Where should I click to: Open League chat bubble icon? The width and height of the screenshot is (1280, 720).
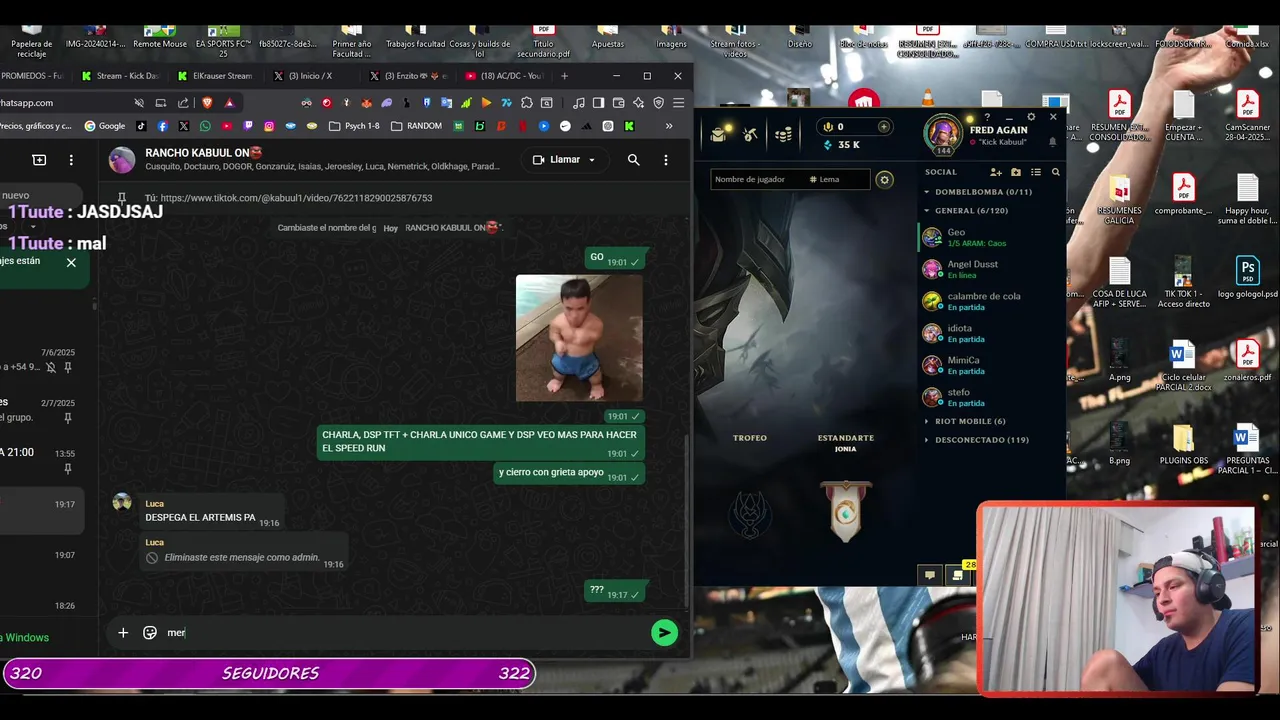(930, 575)
